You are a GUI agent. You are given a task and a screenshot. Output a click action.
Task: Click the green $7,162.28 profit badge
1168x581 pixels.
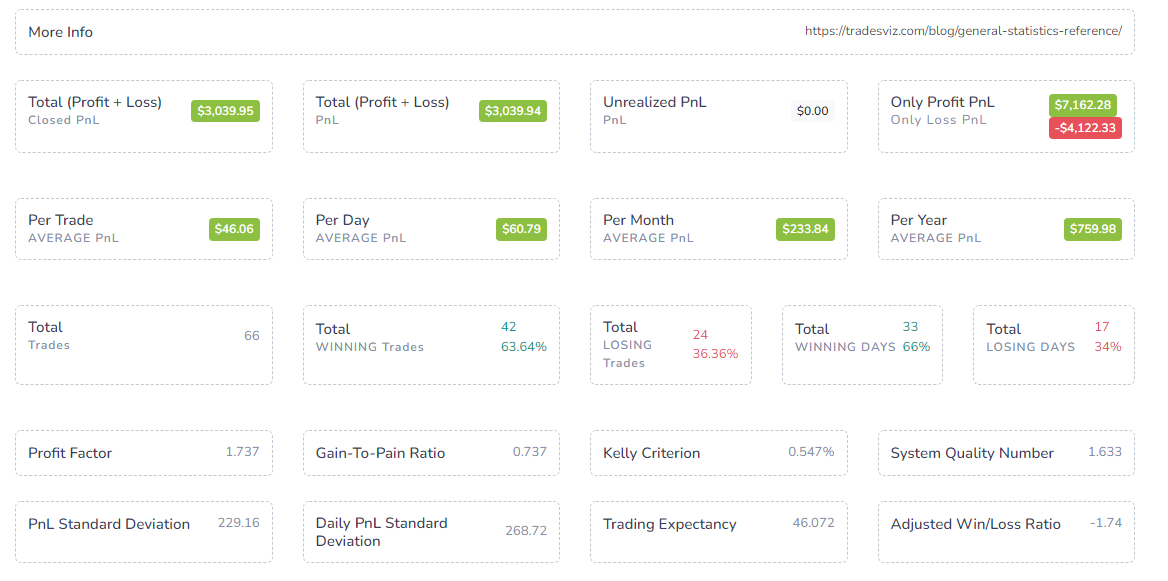pyautogui.click(x=1082, y=105)
